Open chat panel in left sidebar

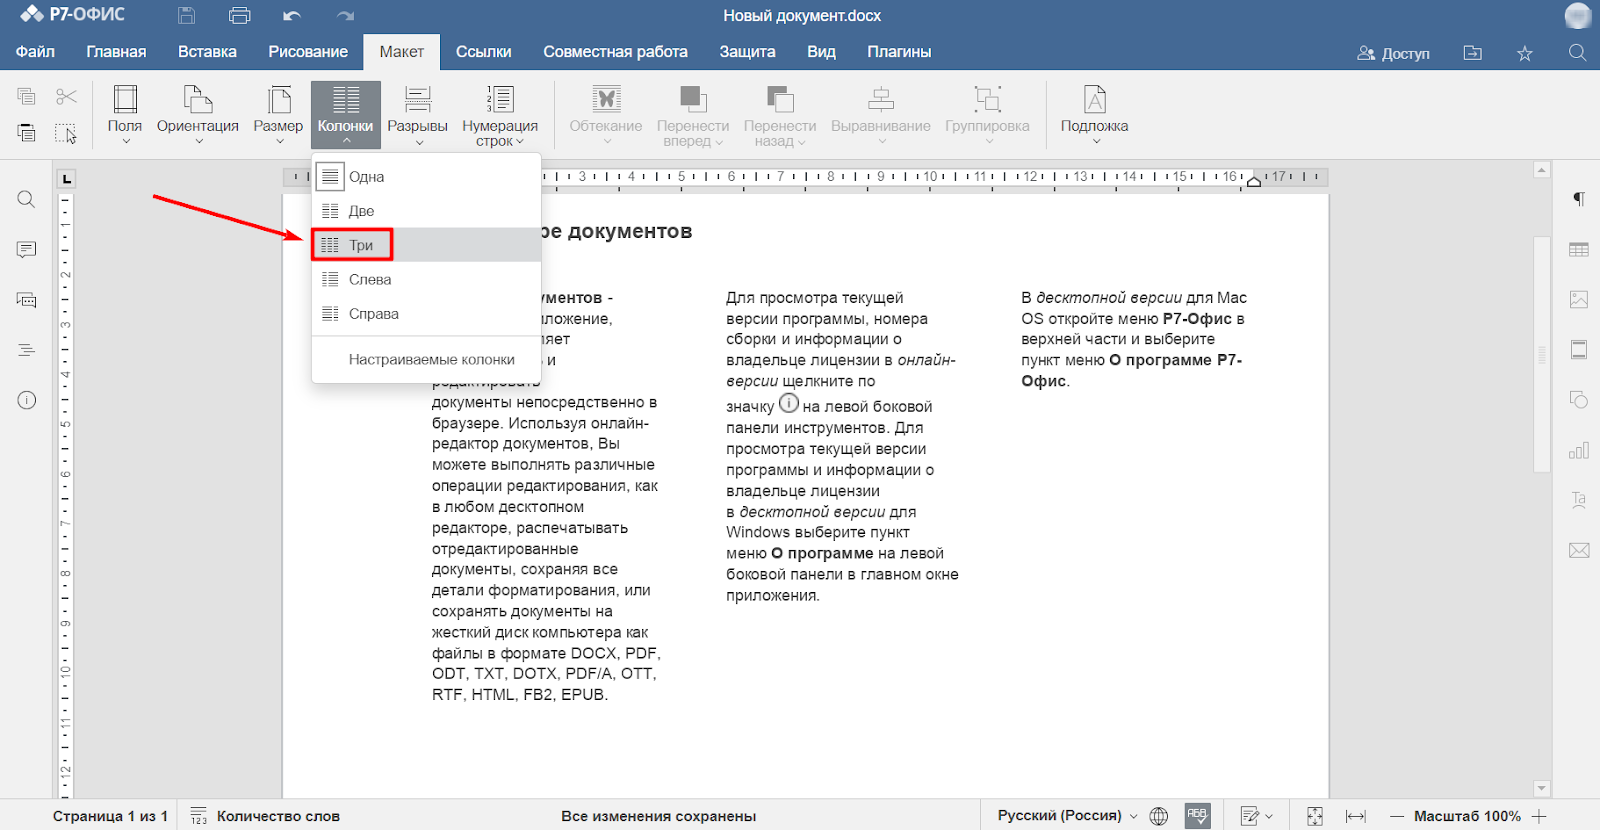click(27, 300)
